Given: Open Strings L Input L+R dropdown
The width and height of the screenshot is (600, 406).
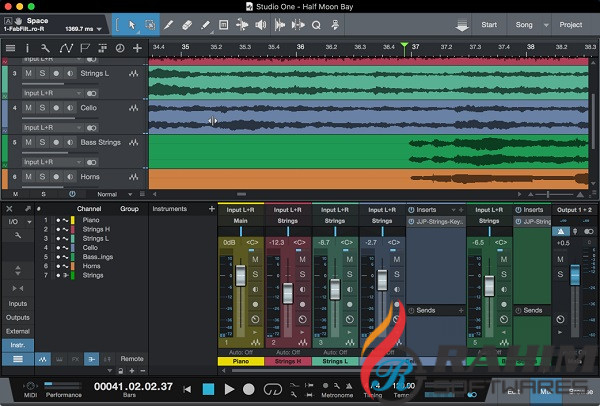Looking at the screenshot, I should 52,93.
